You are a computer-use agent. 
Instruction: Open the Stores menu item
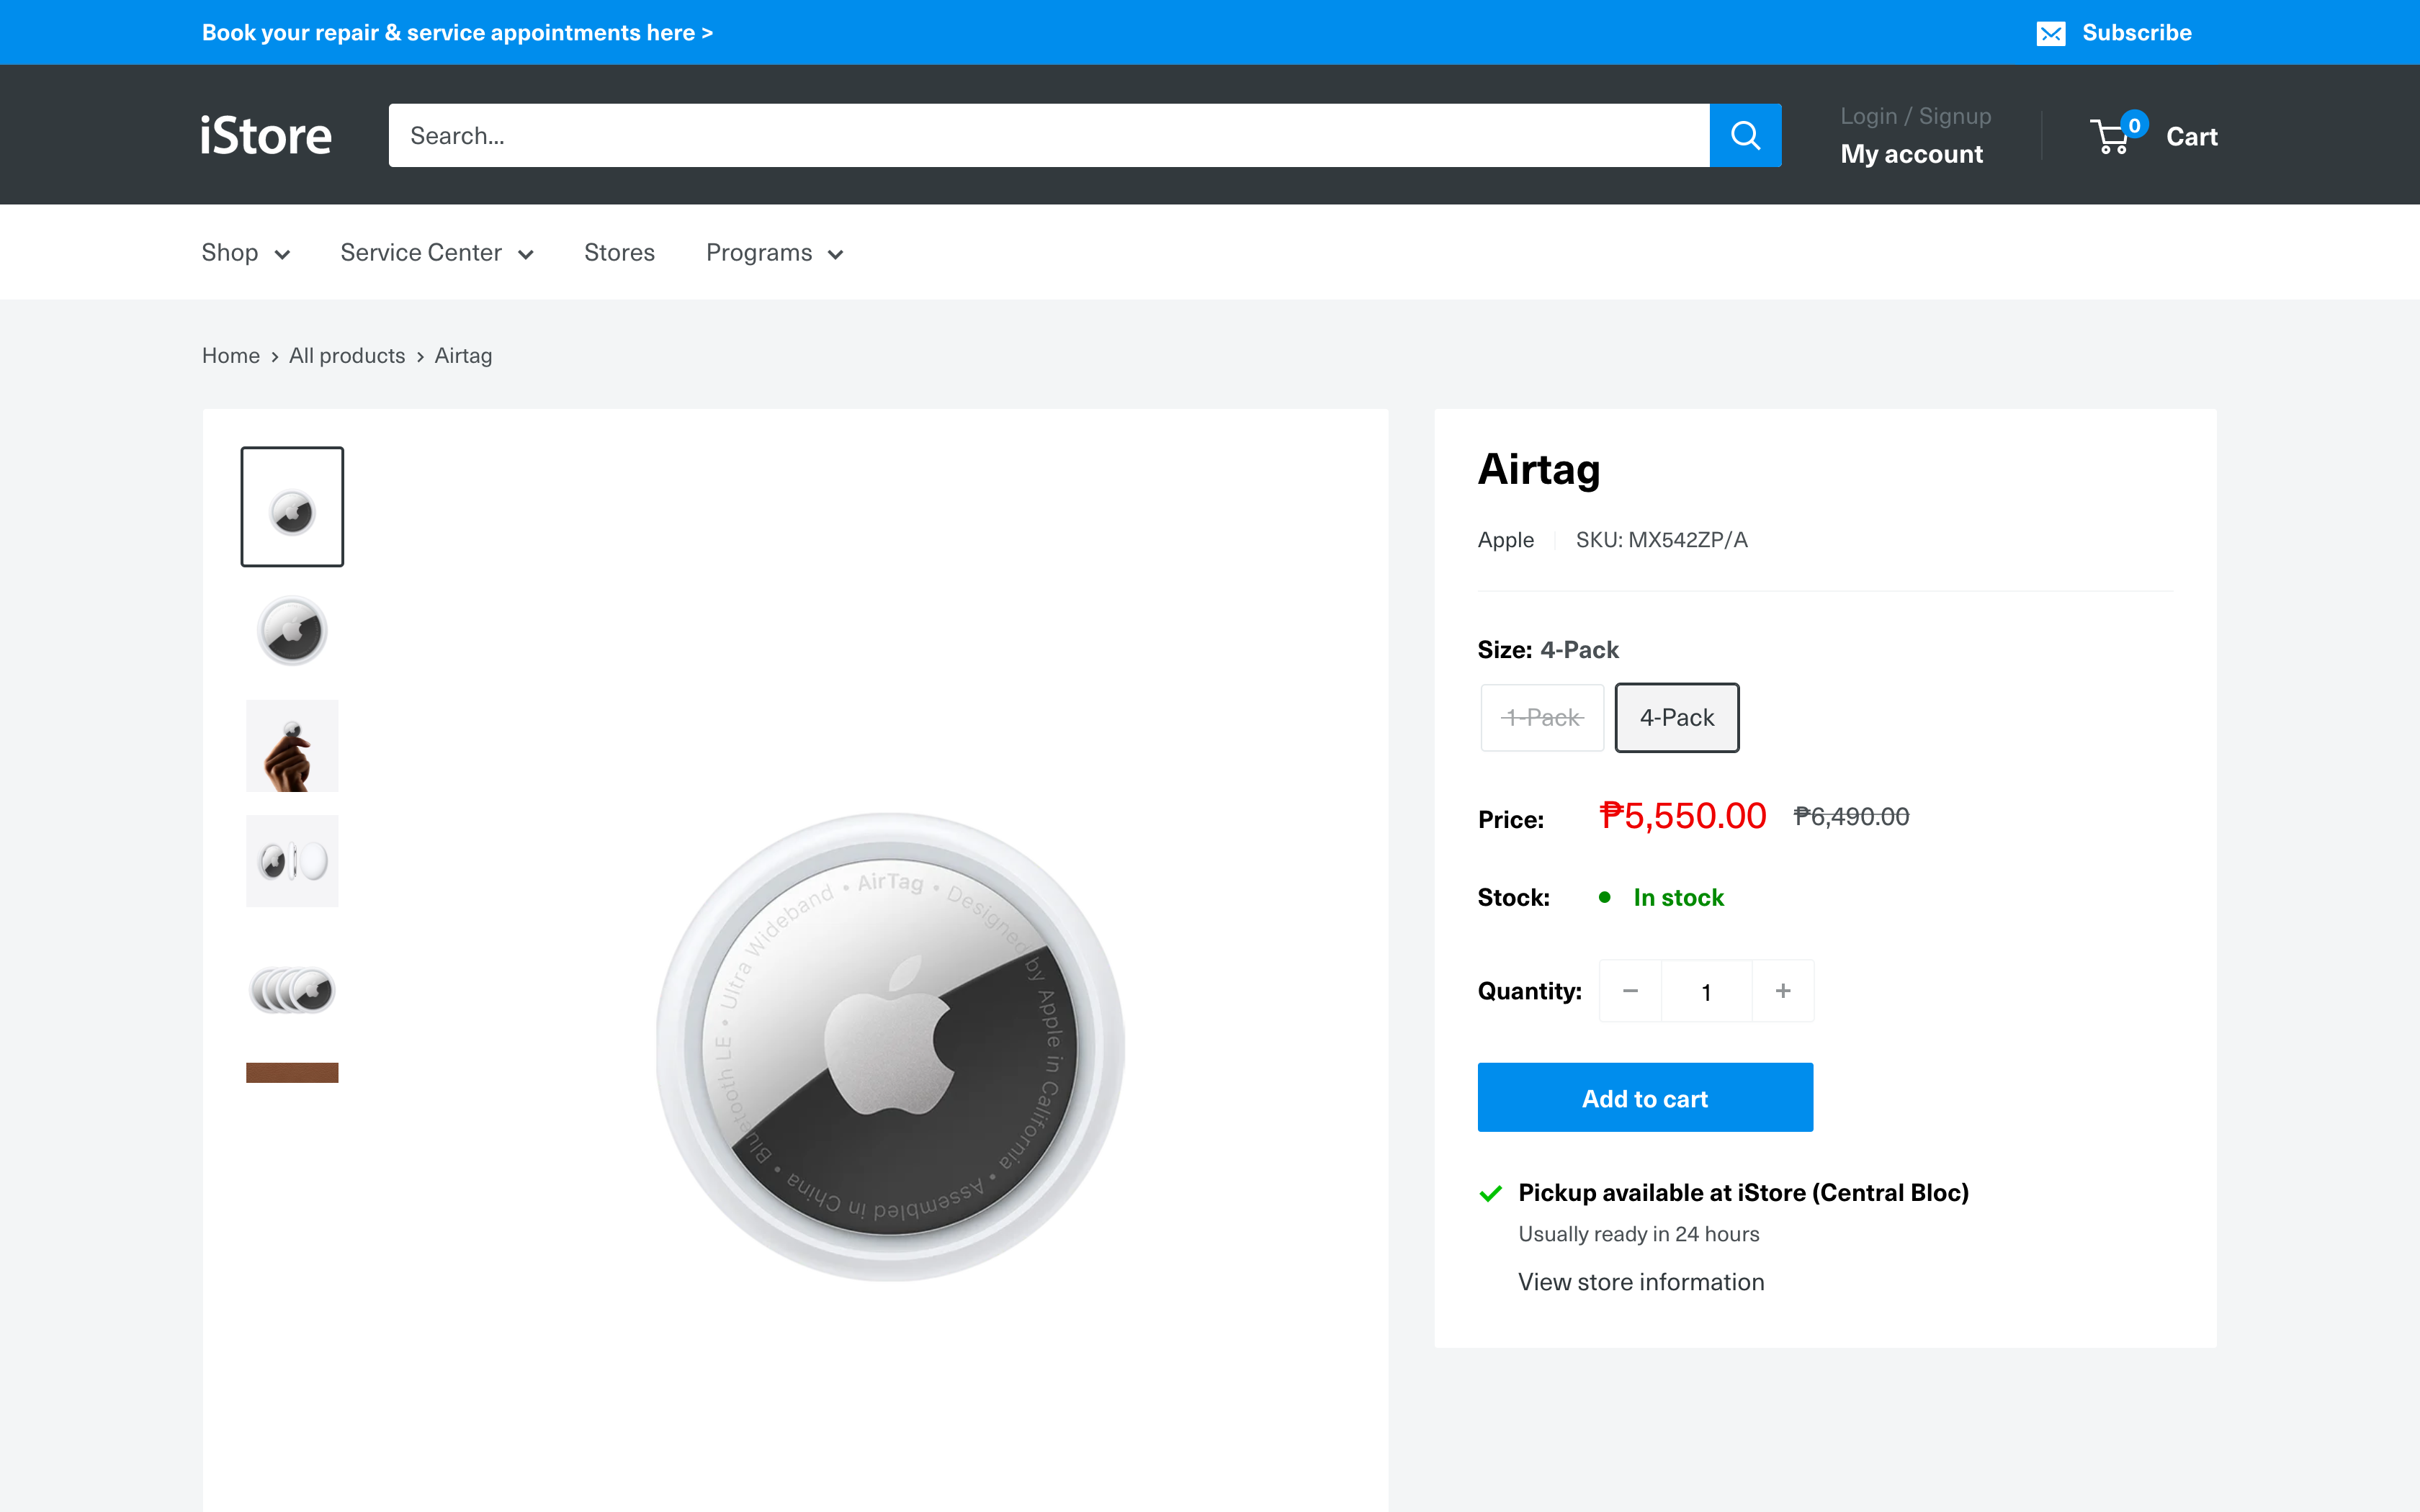coord(619,252)
